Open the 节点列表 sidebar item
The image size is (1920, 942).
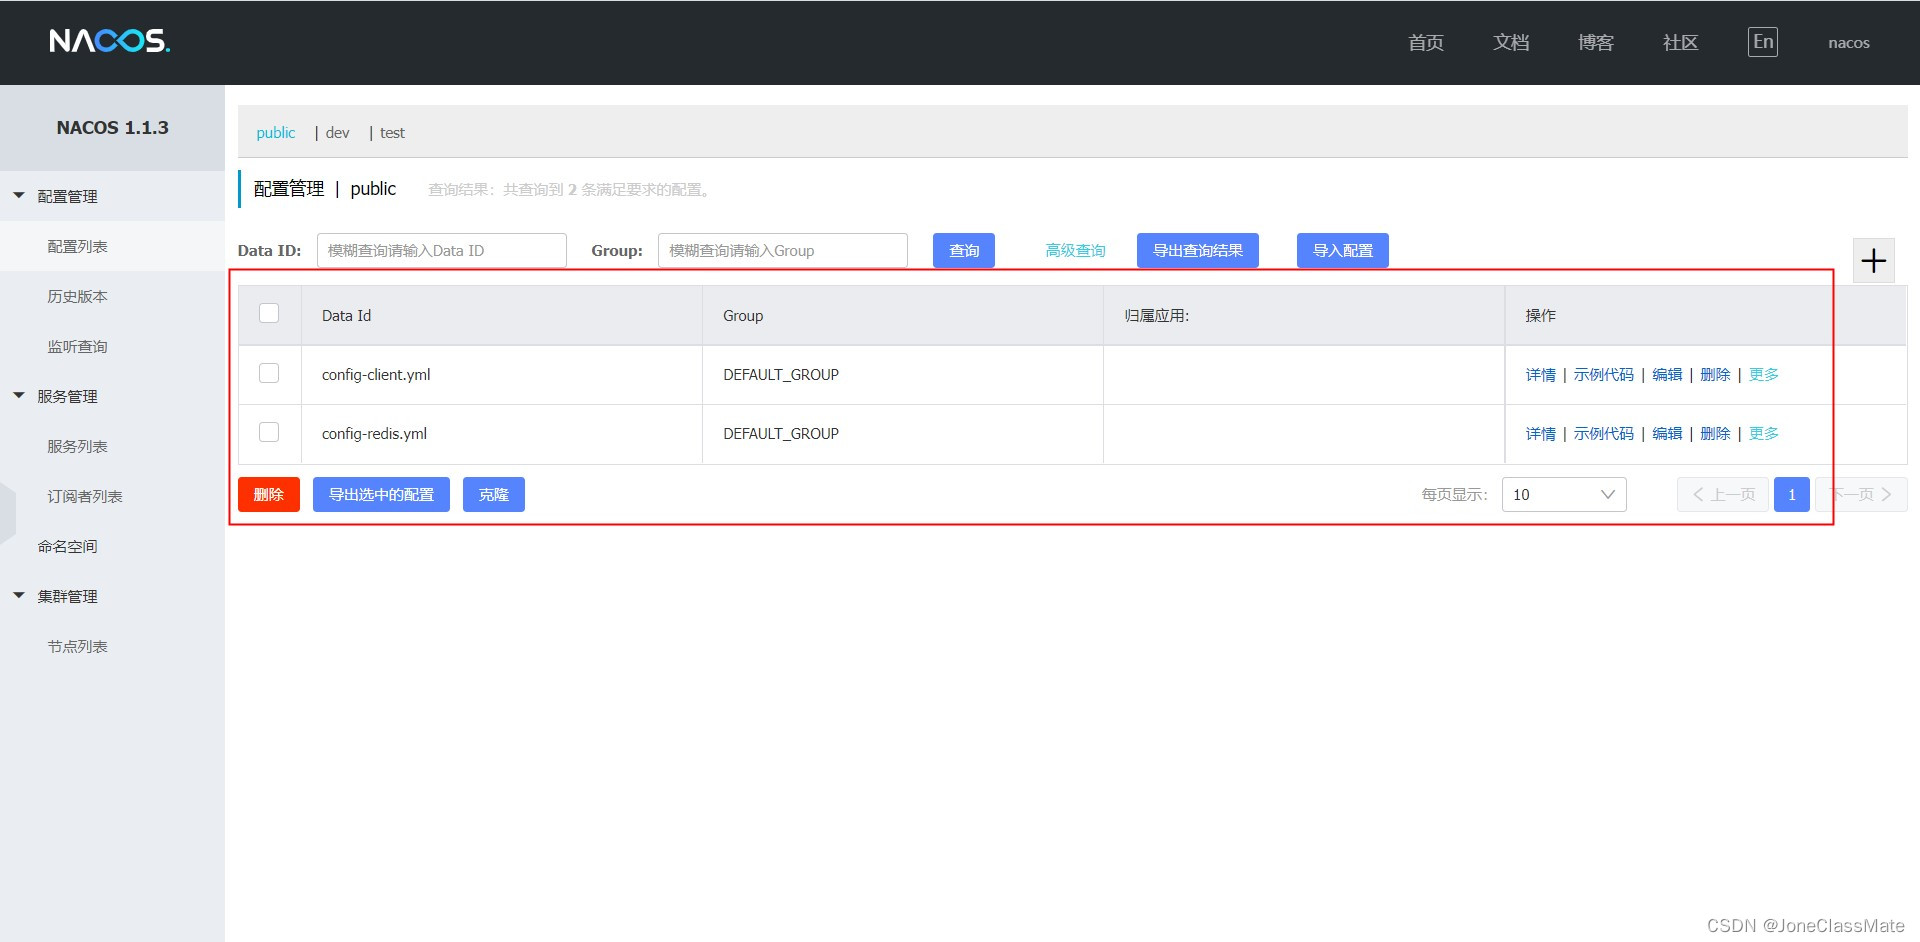(x=112, y=646)
